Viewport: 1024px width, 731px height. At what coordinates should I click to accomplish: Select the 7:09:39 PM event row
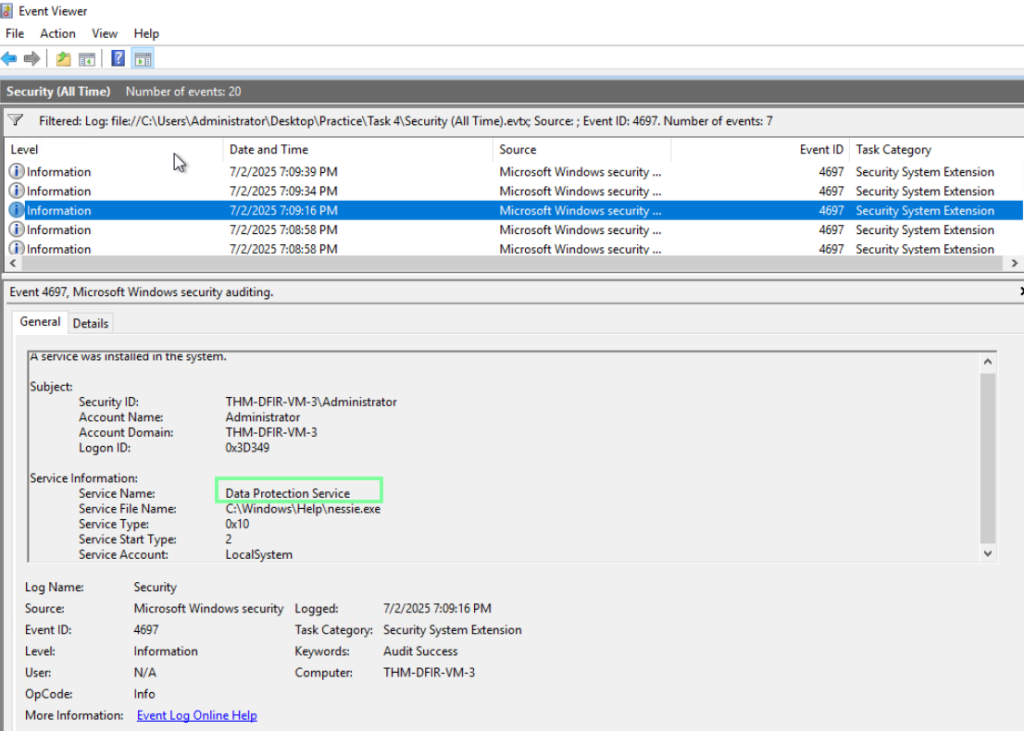pyautogui.click(x=283, y=172)
